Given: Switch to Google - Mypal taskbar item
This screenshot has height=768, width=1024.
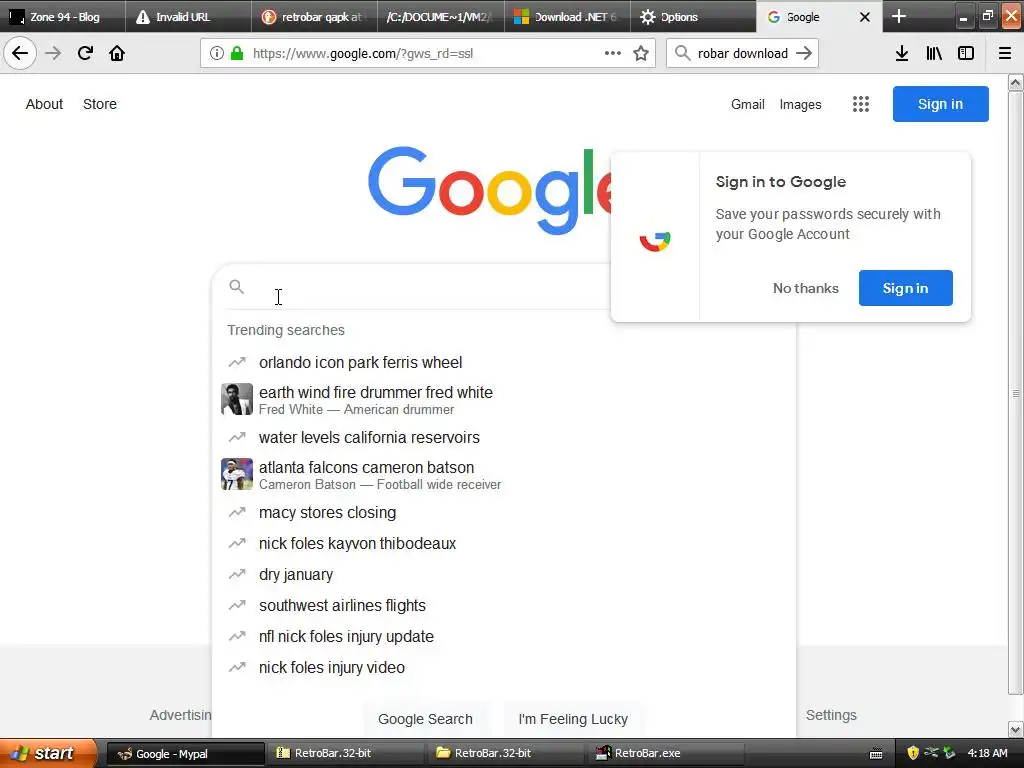Looking at the screenshot, I should point(185,754).
